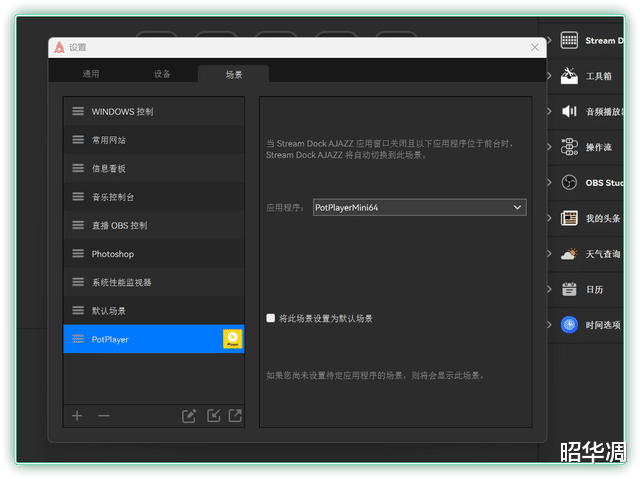Click the 天气查询 weather icon
Viewport: 640px width, 479px height.
[569, 254]
